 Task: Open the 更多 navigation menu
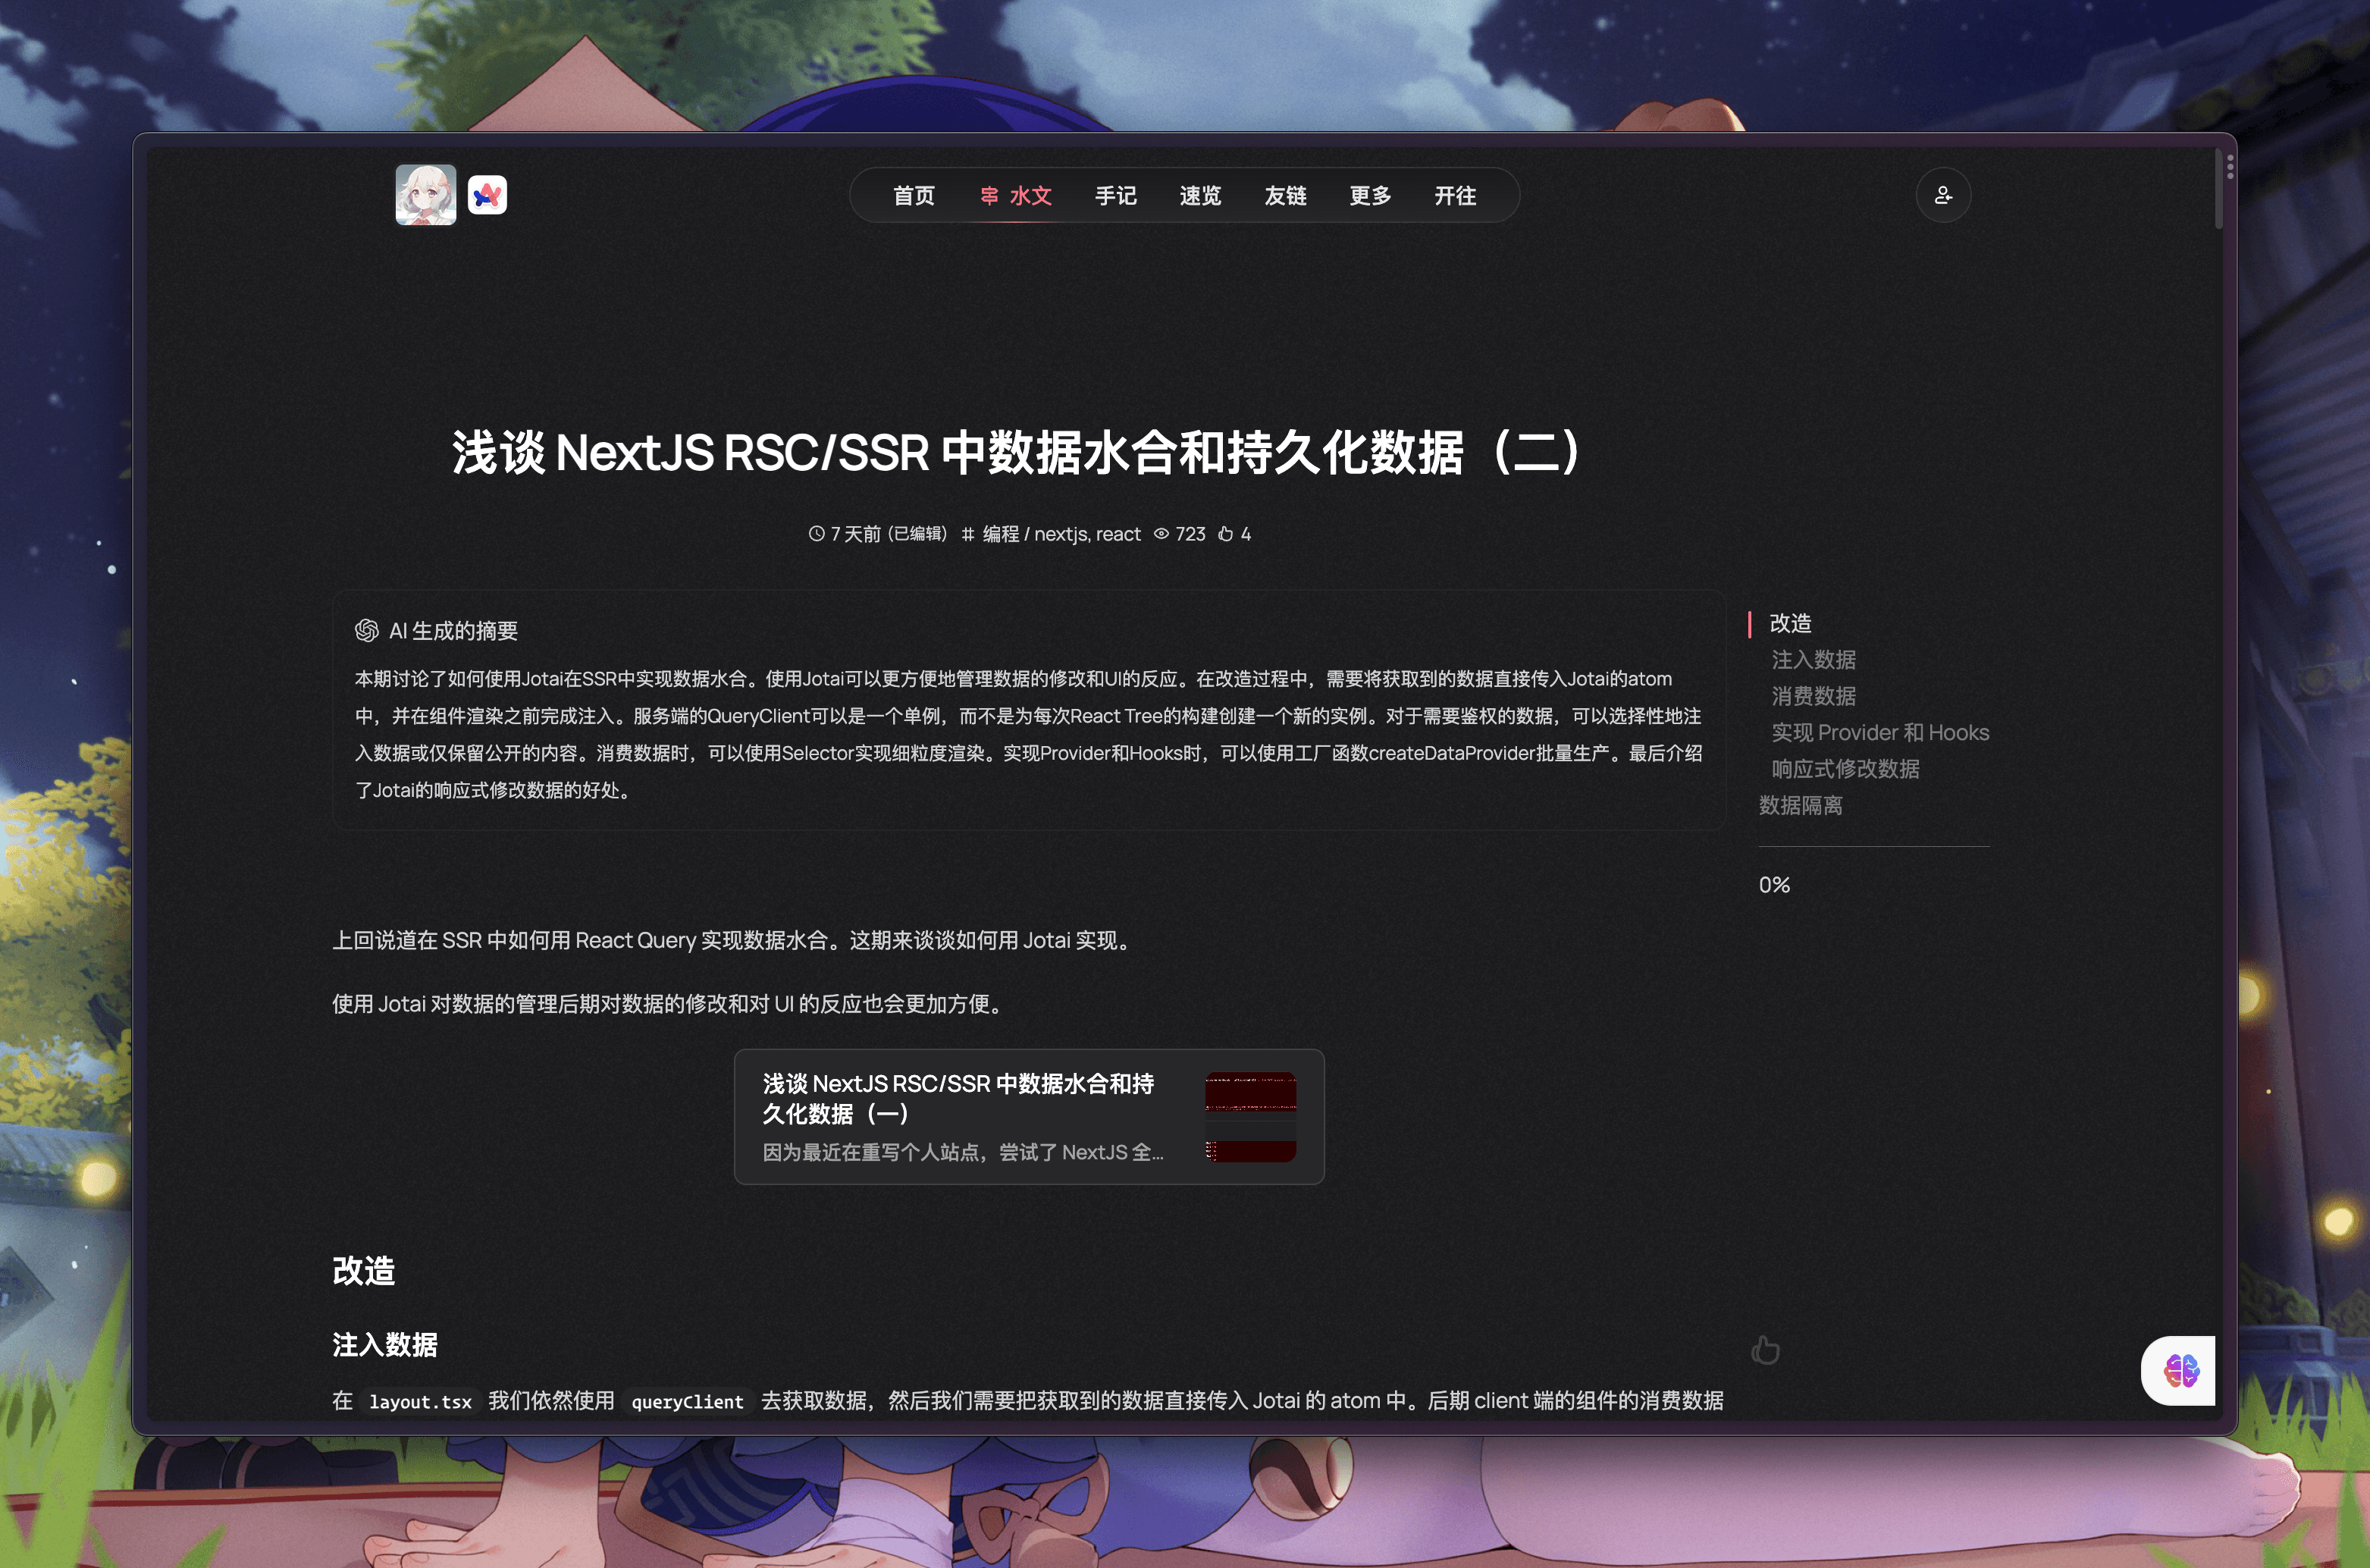pyautogui.click(x=1370, y=195)
